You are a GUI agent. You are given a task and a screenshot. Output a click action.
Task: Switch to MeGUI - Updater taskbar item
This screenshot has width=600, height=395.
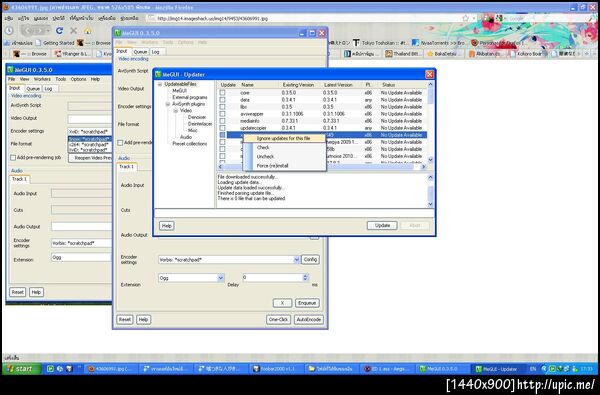tap(499, 369)
